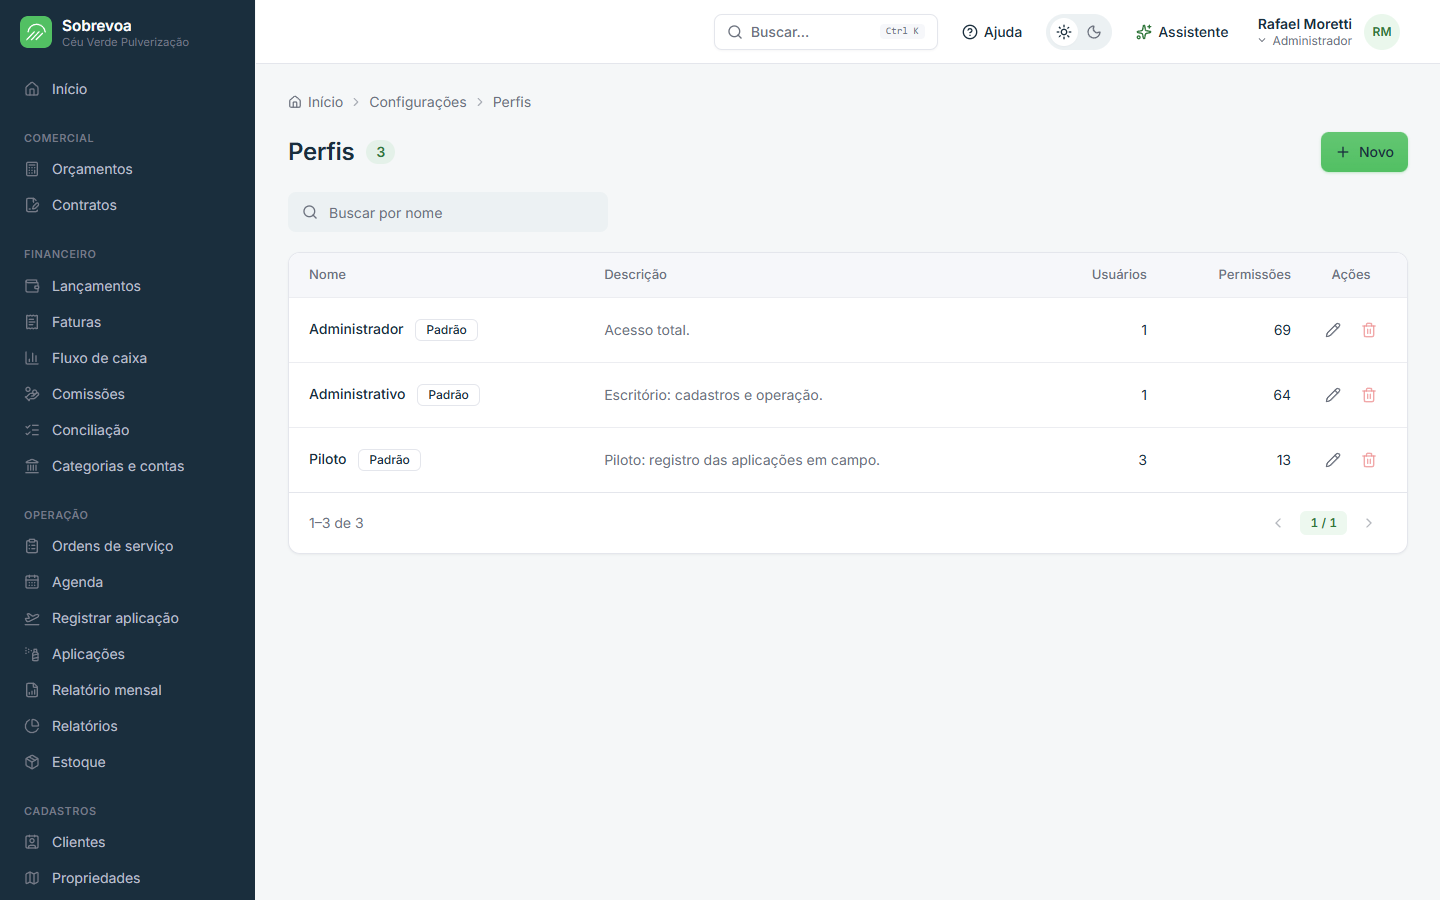Open Lançamentos in the sidebar

127,286
